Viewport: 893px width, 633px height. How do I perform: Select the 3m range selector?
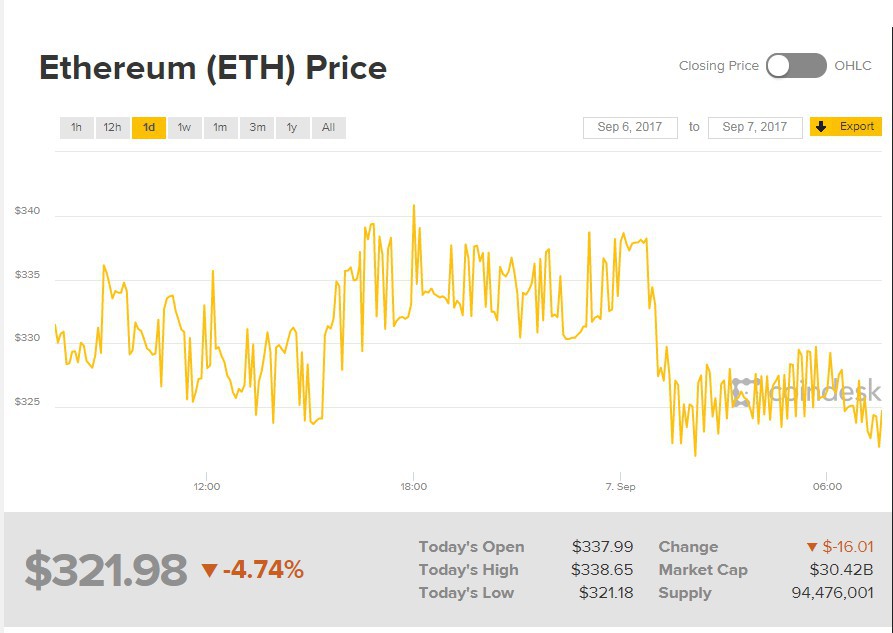coord(256,128)
